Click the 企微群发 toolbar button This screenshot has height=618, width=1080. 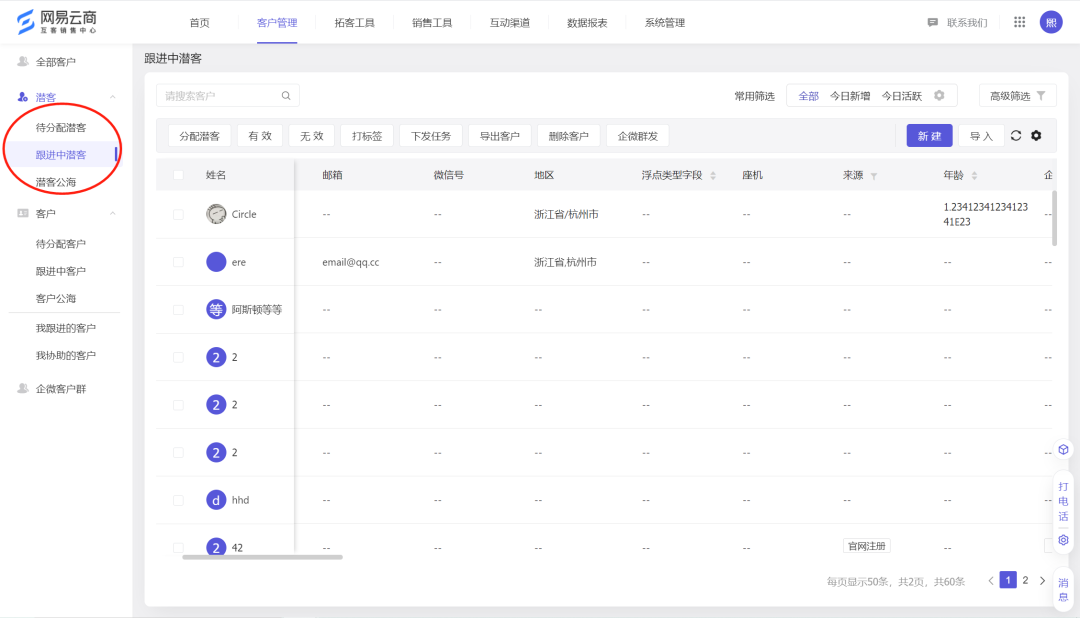pyautogui.click(x=636, y=135)
